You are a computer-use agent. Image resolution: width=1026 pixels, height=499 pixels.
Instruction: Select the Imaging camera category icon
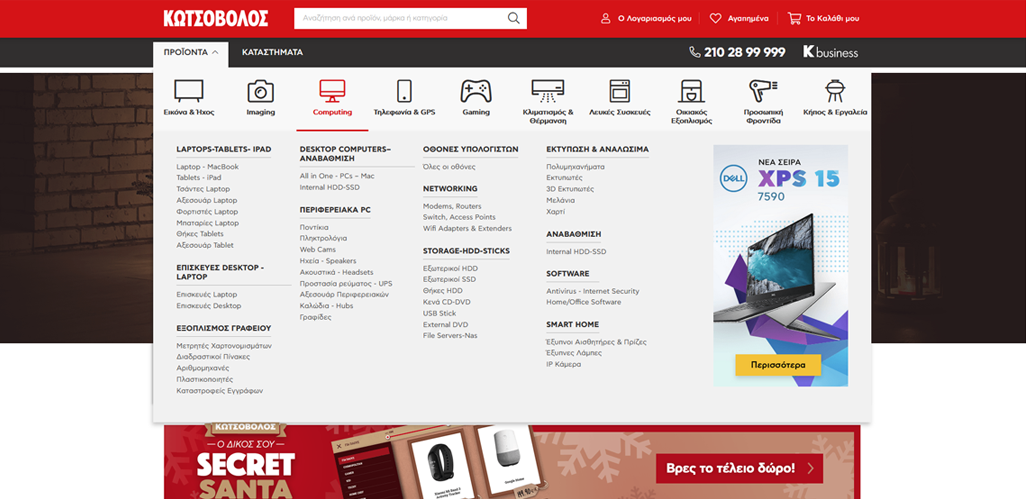pyautogui.click(x=260, y=92)
